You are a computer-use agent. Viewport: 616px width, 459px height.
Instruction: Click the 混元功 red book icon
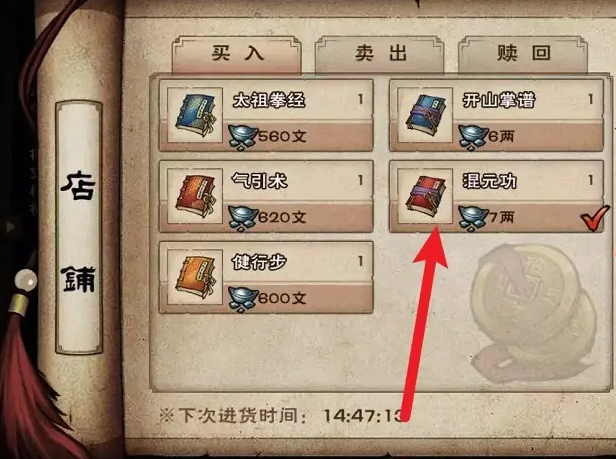click(x=425, y=196)
